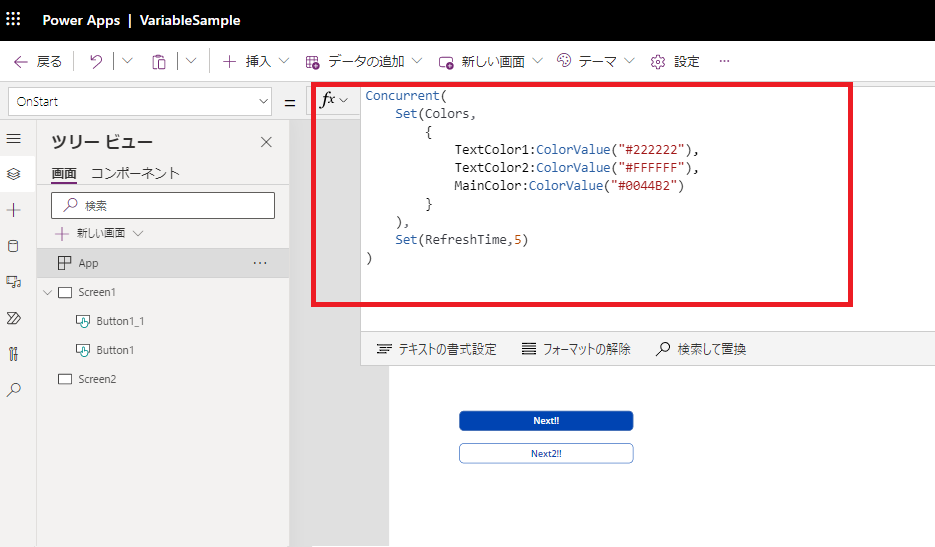Click the Next2!! button on canvas
Image resolution: width=935 pixels, height=547 pixels.
[546, 453]
